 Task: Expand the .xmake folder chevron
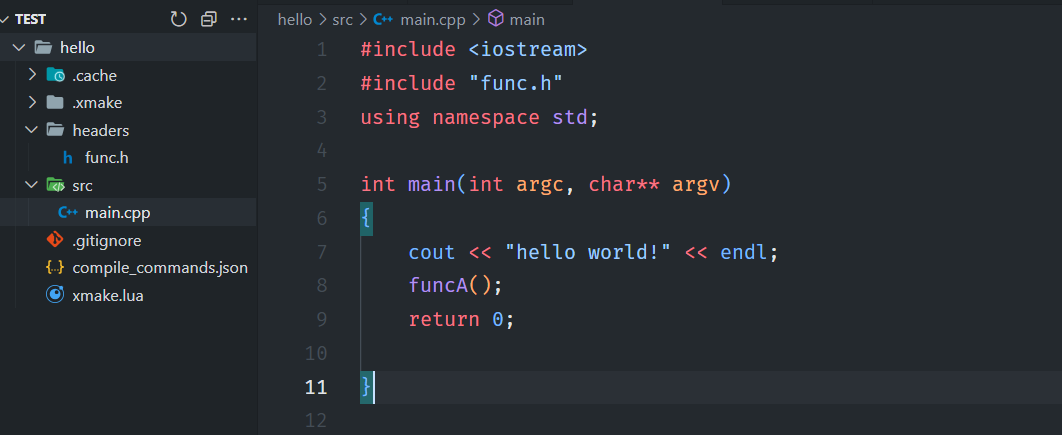31,103
